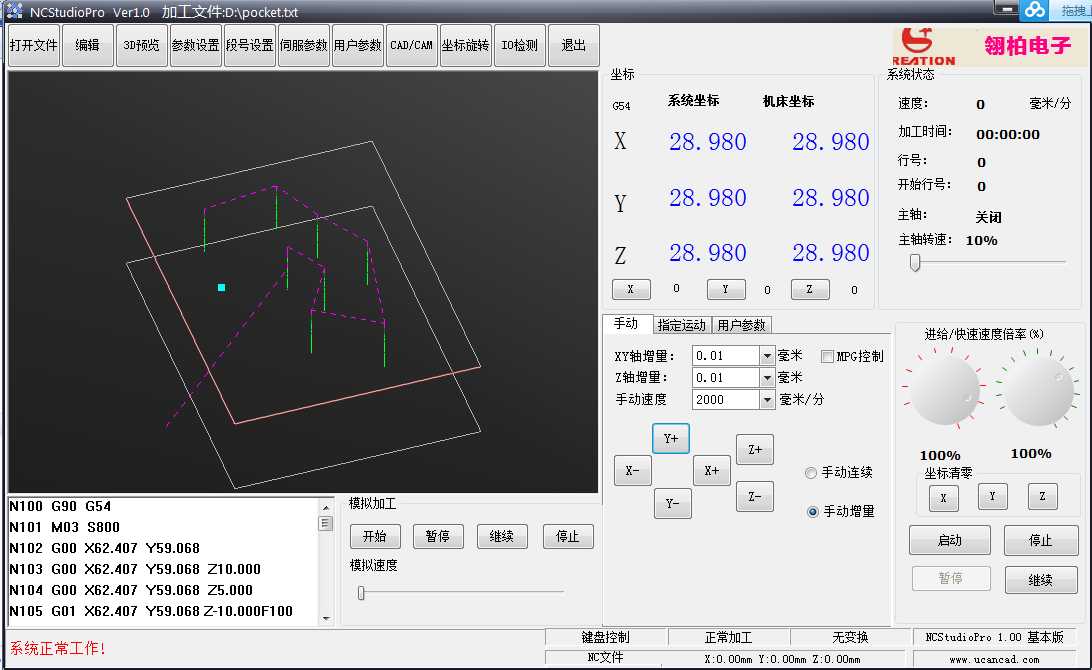Click Z轴增量 input field

click(725, 377)
